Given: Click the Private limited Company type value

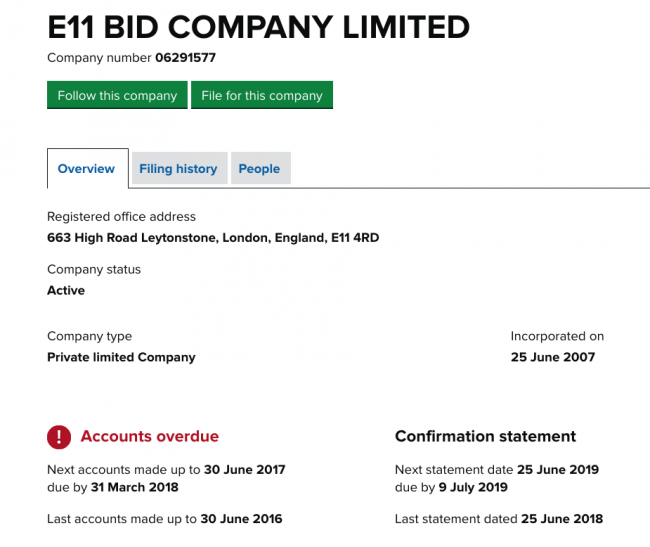Looking at the screenshot, I should click(x=121, y=357).
